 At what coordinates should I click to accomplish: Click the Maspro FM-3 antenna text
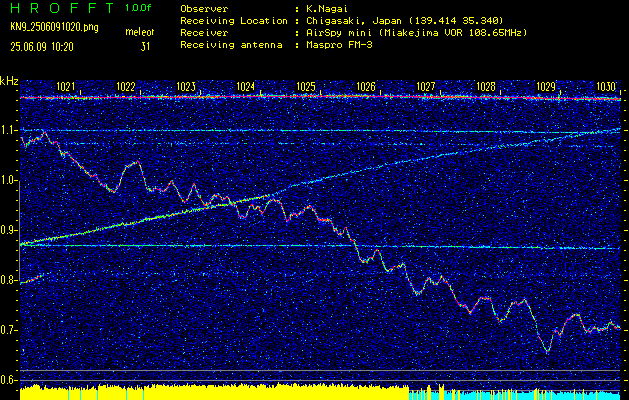click(338, 45)
